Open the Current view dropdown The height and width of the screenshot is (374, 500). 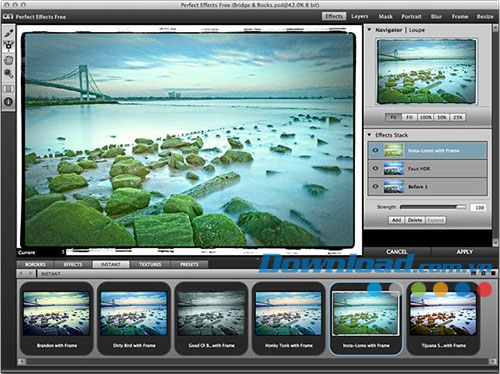[x=41, y=252]
